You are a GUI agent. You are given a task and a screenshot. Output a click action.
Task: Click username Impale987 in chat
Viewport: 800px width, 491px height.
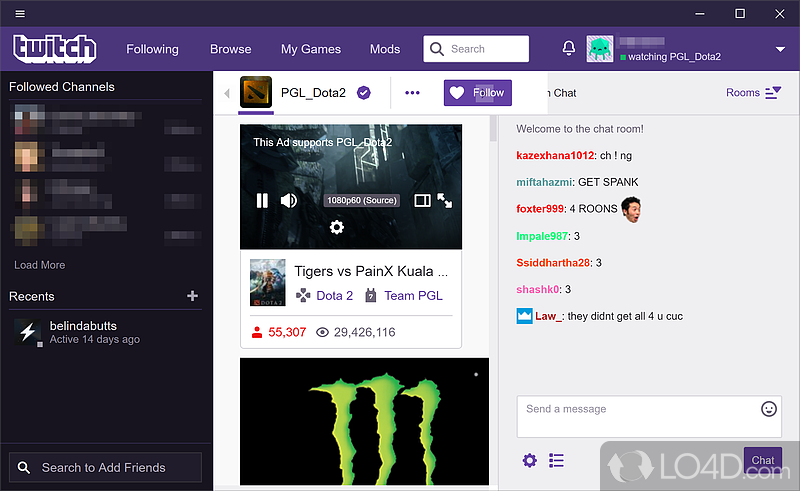click(542, 236)
